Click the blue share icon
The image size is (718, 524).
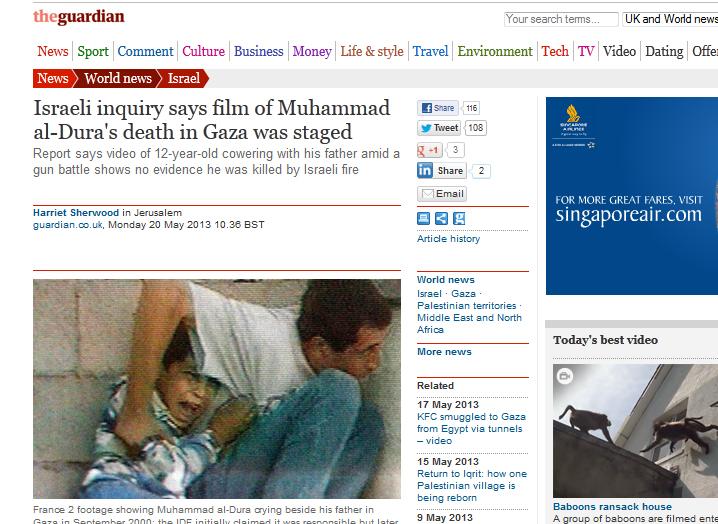coord(441,218)
